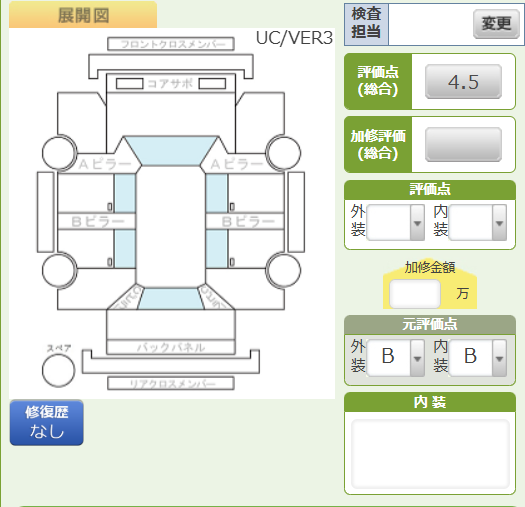Click the 変更 button for inspector

[x=496, y=24]
